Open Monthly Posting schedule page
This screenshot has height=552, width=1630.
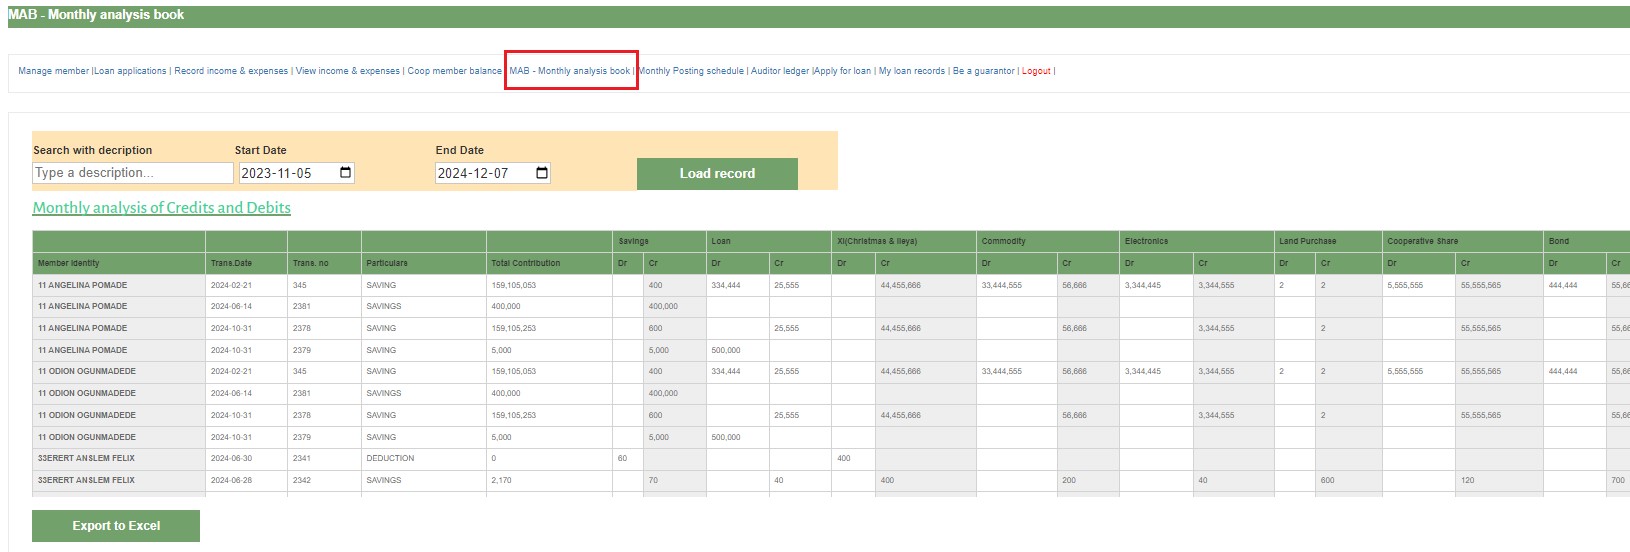(691, 71)
